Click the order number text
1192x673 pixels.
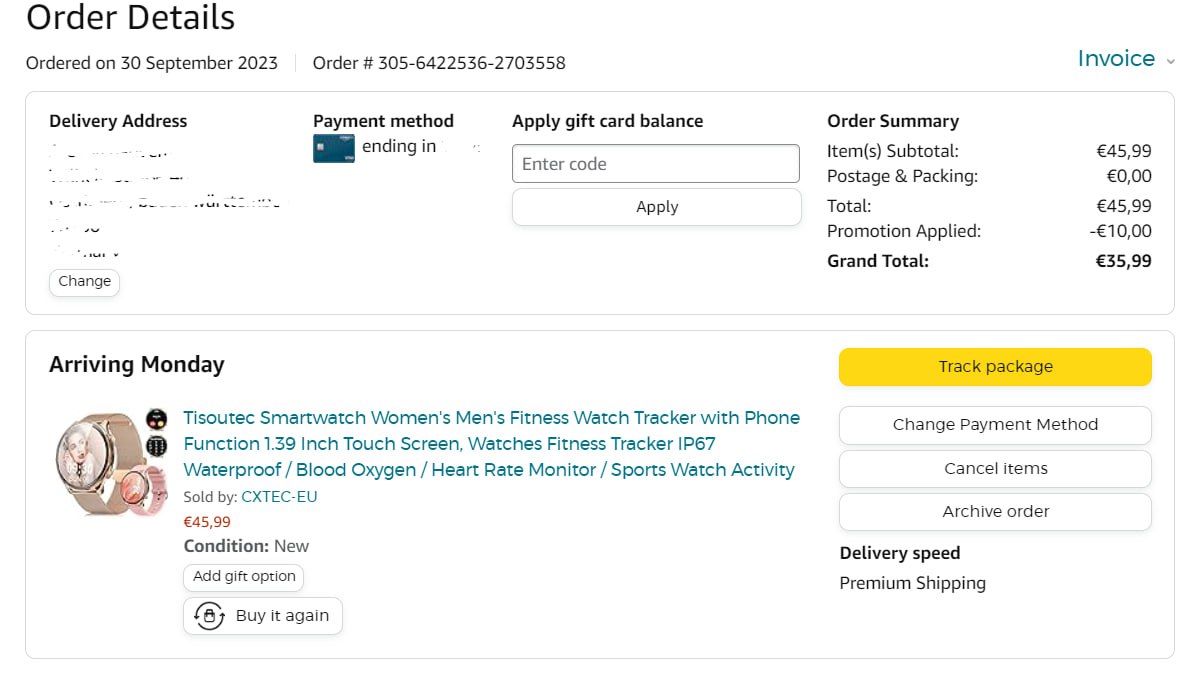439,63
